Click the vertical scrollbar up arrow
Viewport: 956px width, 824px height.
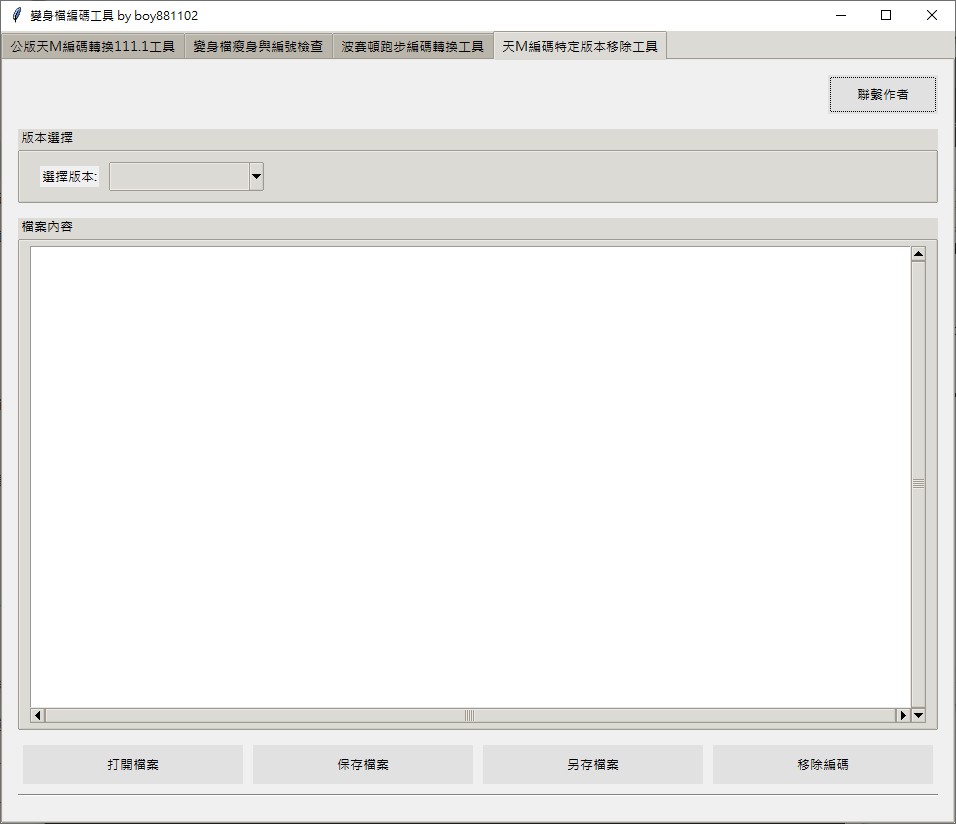coord(918,254)
